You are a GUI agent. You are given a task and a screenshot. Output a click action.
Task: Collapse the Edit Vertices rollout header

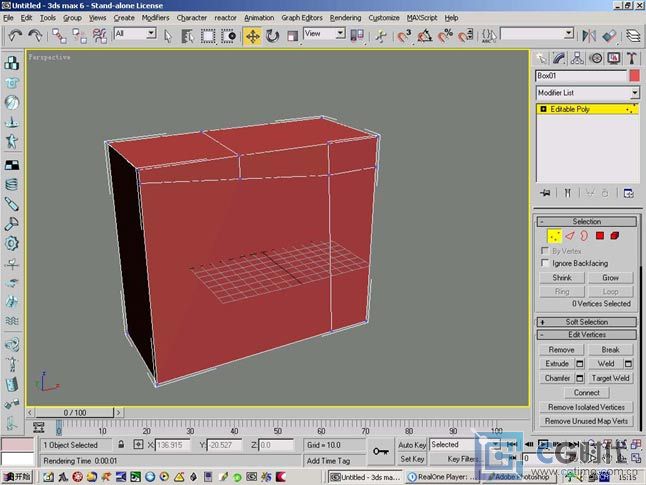click(587, 335)
